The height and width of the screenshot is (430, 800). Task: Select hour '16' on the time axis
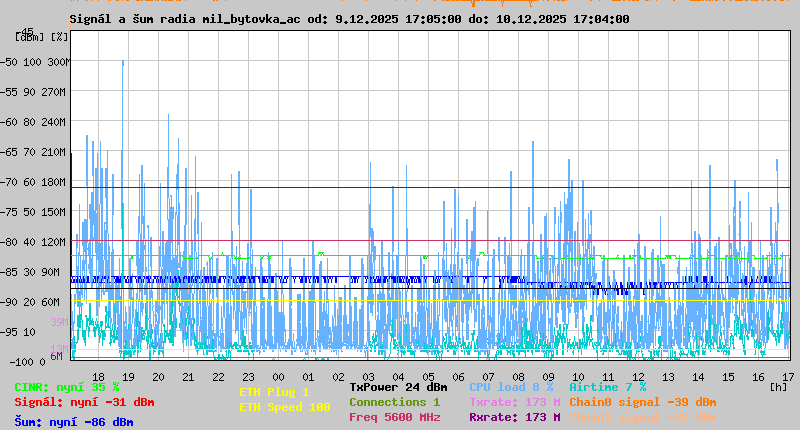coord(759,377)
